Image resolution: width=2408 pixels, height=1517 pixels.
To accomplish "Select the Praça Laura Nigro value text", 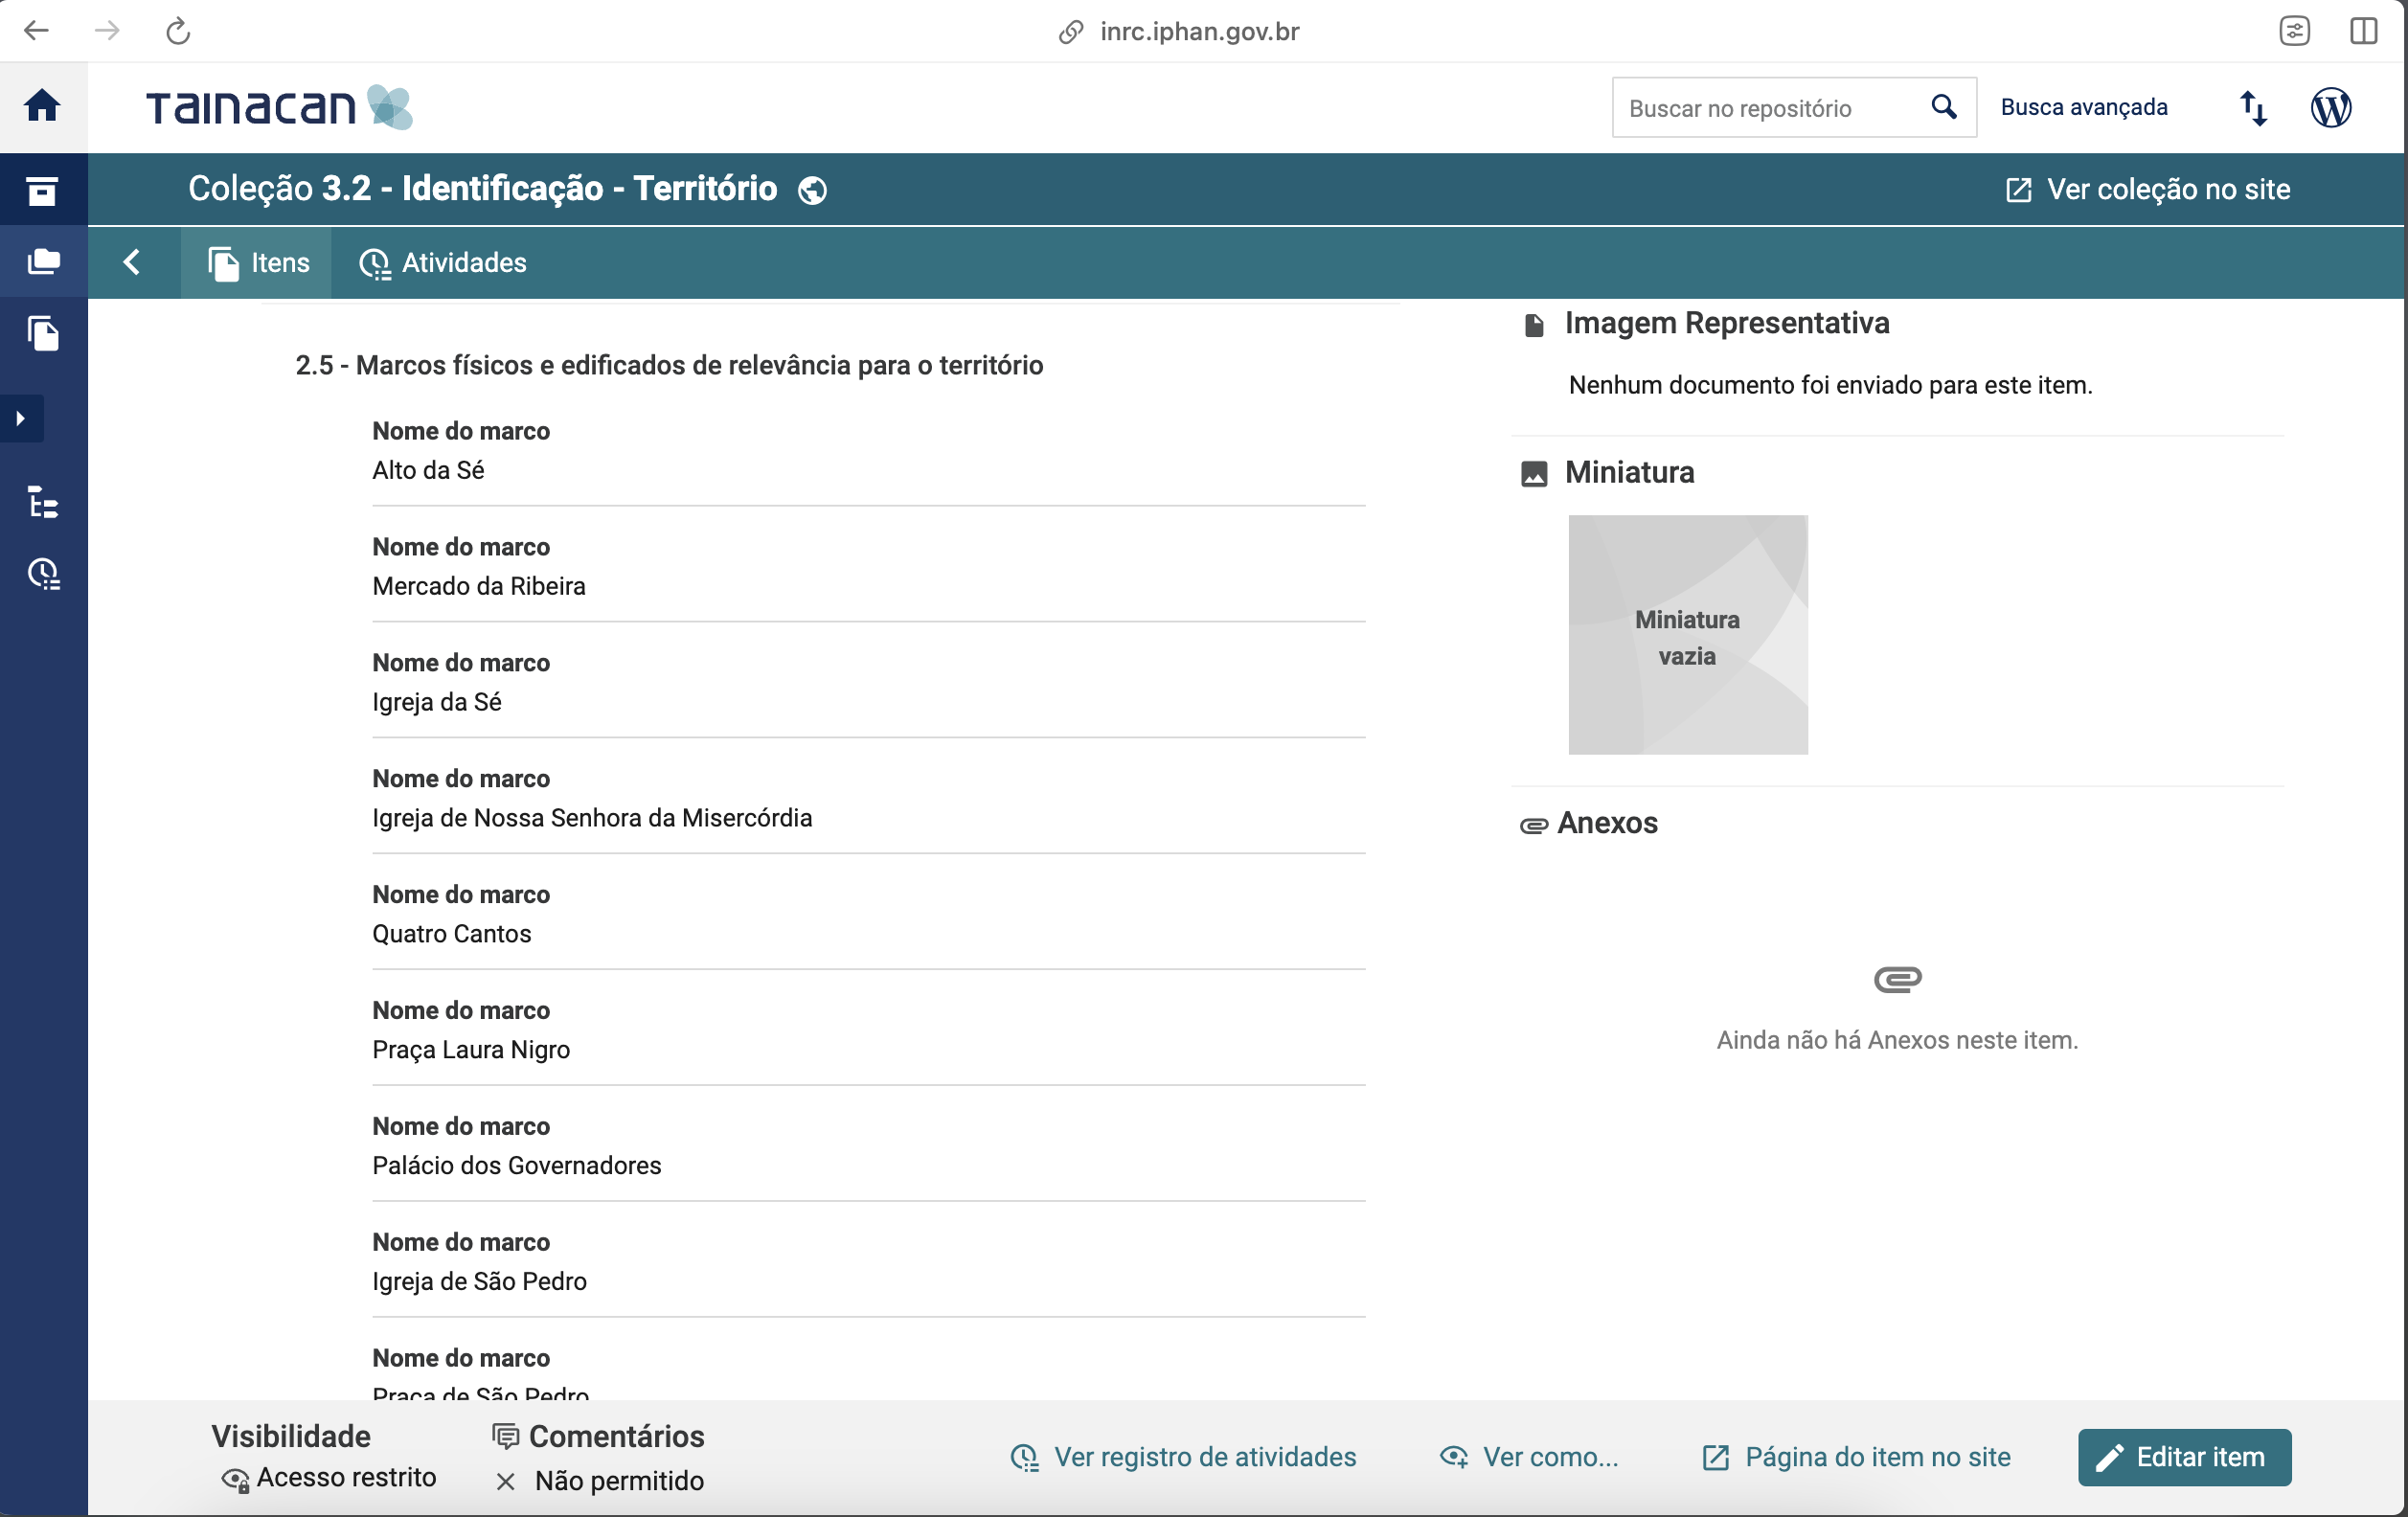I will click(x=471, y=1050).
